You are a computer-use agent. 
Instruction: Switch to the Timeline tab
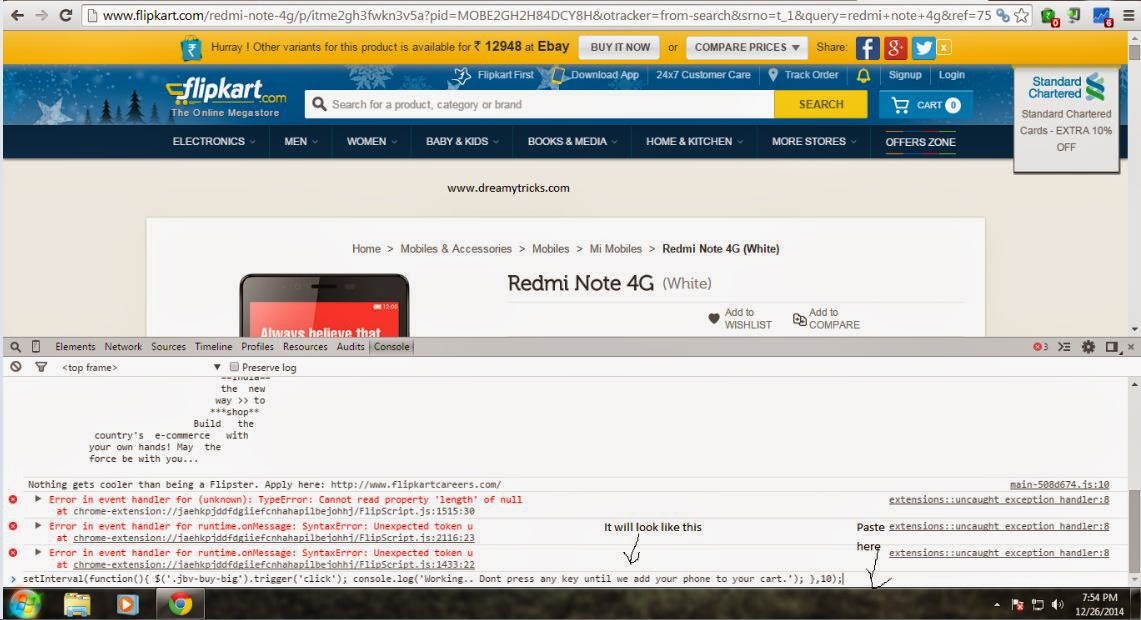click(213, 347)
